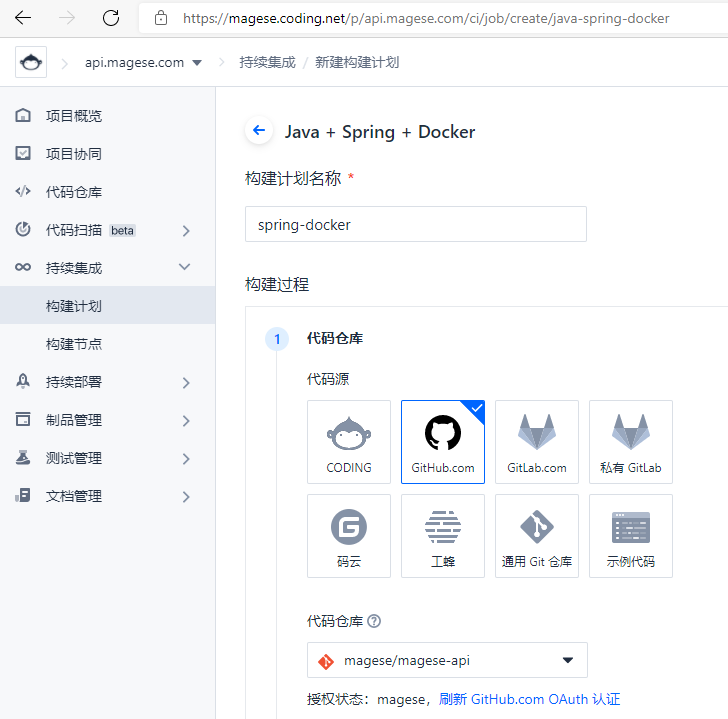Click the 项目协同 checkbox icon
This screenshot has height=719, width=728.
point(23,153)
